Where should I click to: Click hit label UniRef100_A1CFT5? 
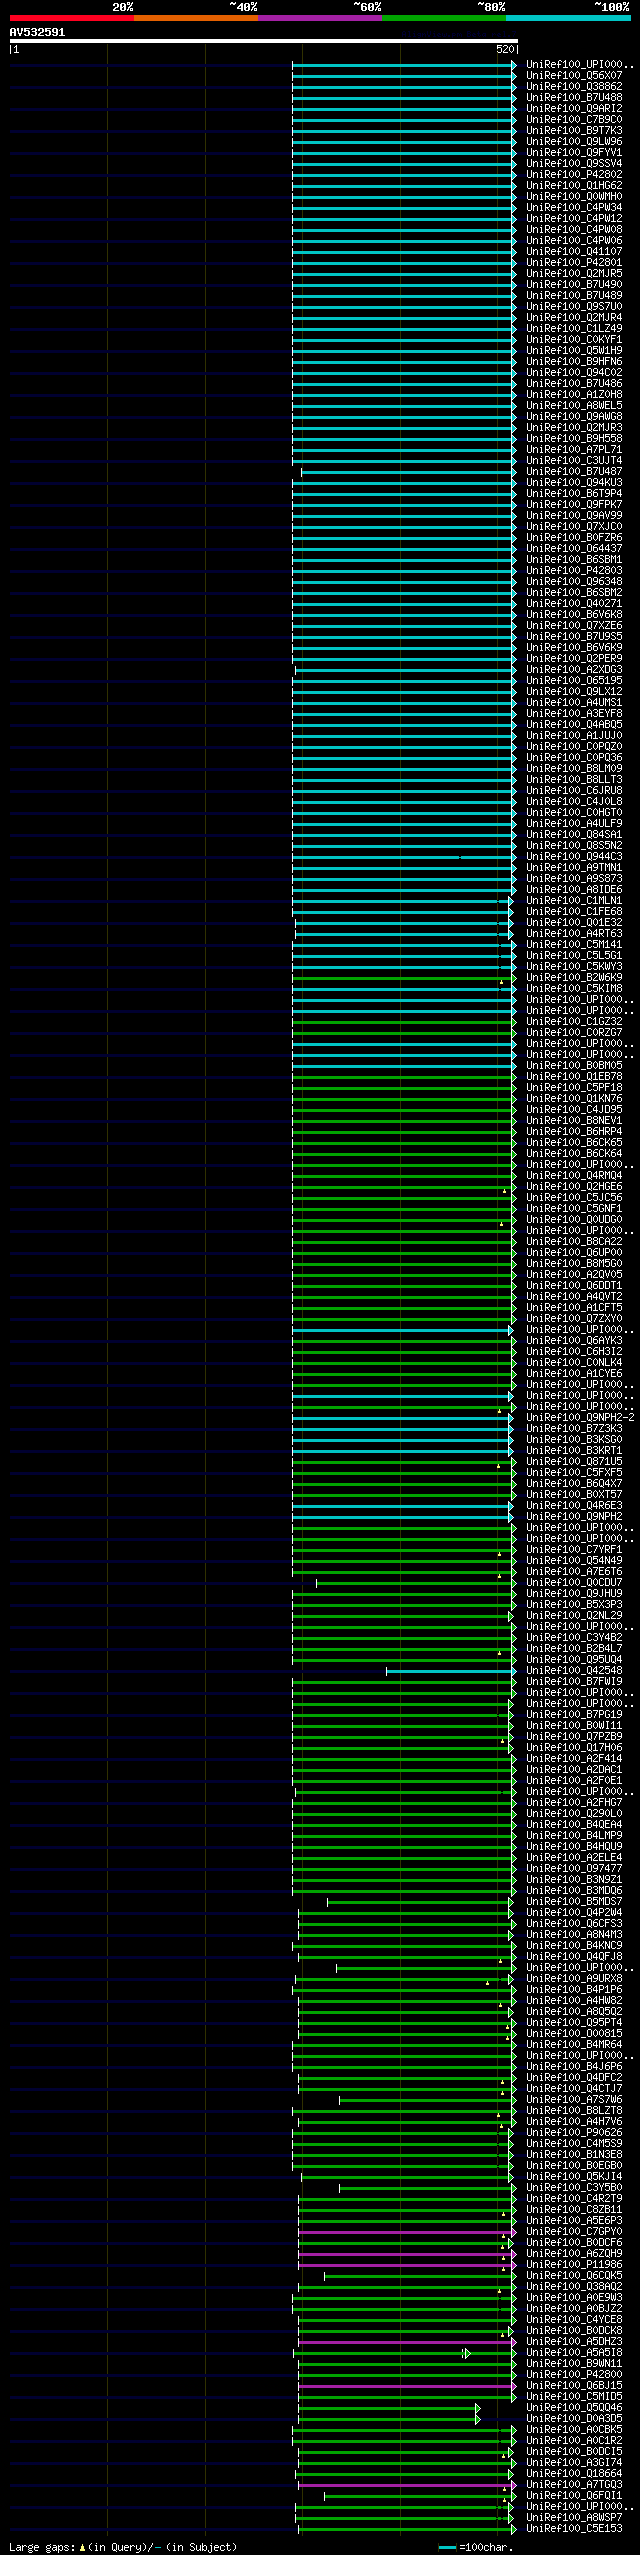point(574,1308)
